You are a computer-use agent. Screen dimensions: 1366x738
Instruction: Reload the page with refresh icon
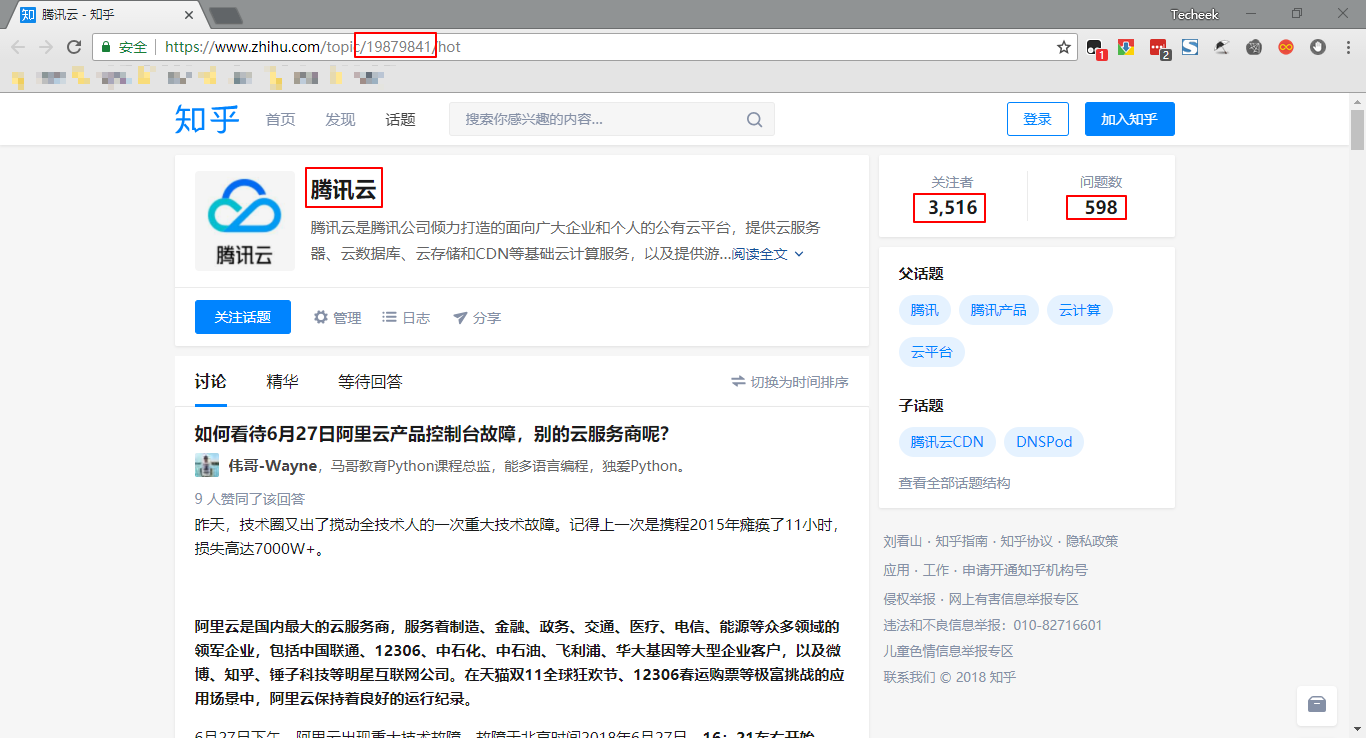tap(74, 47)
